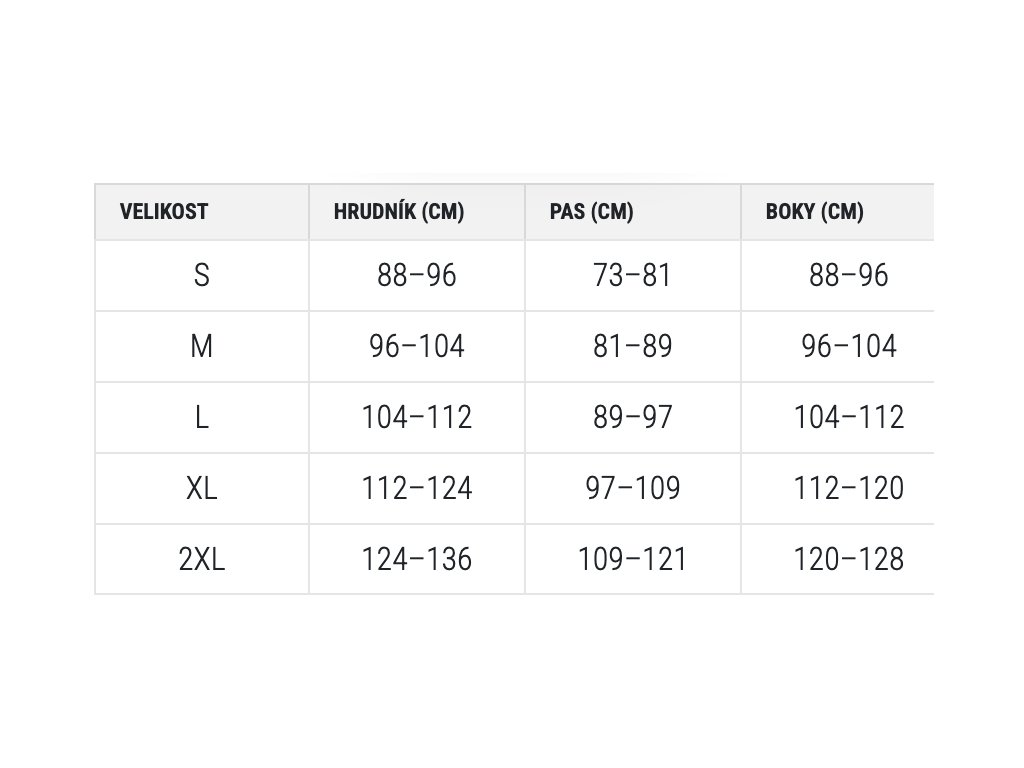Image resolution: width=1024 pixels, height=768 pixels.
Task: Click the VELIKOST column header
Action: [164, 212]
